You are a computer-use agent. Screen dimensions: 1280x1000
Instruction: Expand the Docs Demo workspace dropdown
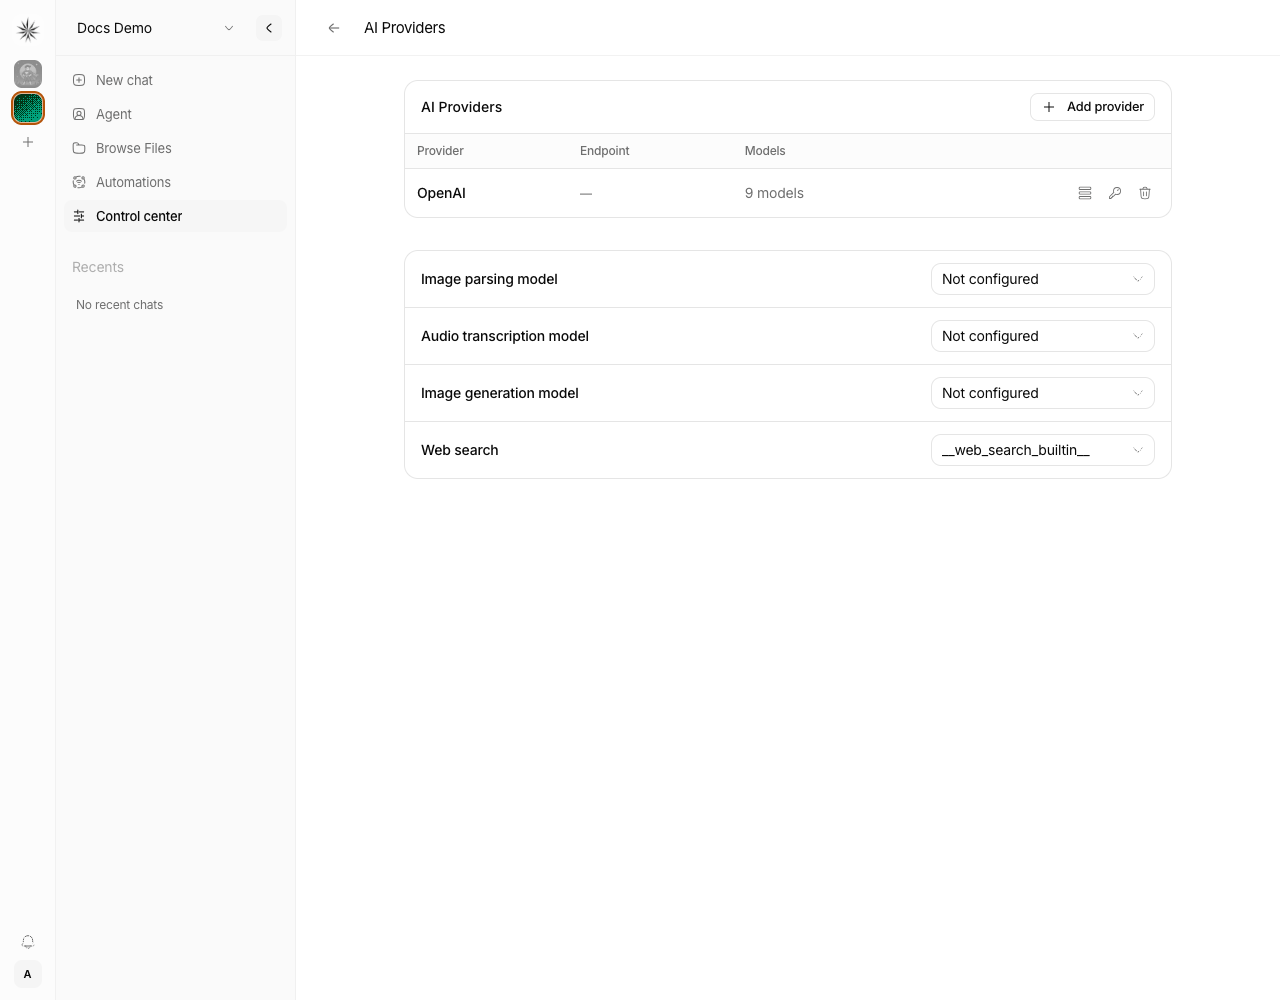point(155,28)
